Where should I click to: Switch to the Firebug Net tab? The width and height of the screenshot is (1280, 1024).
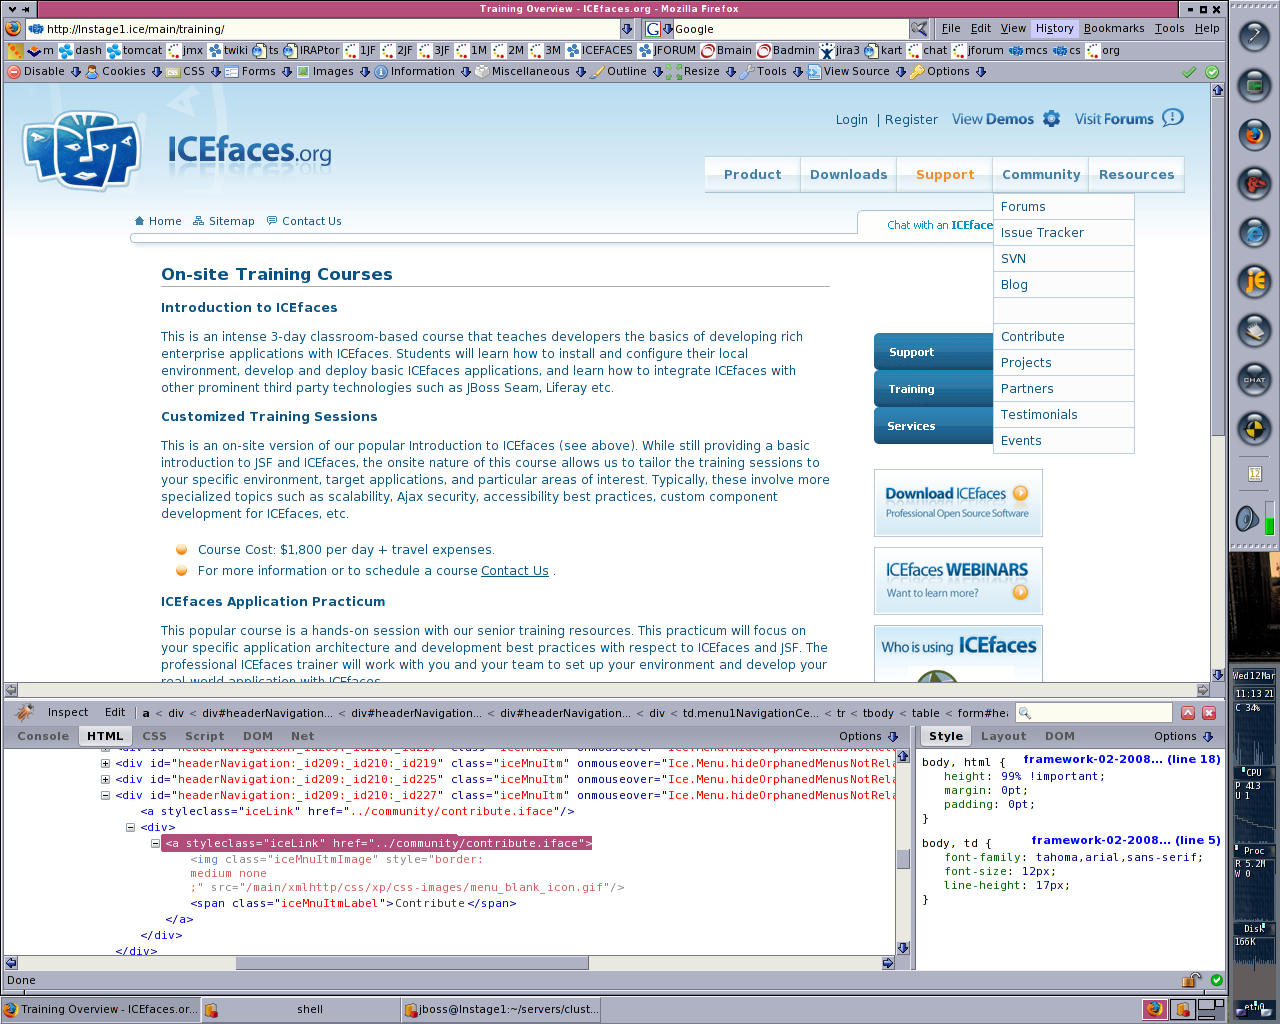(302, 736)
